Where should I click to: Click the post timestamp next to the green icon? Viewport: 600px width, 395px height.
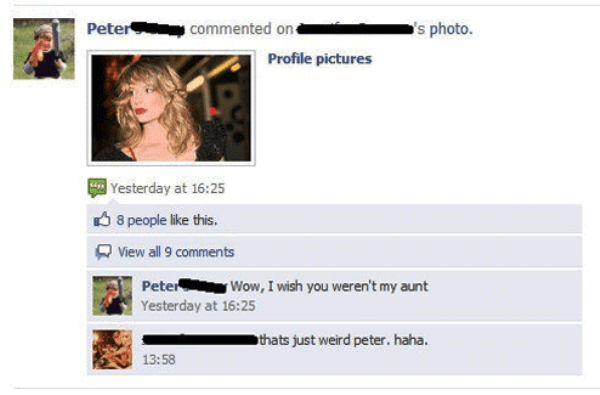pos(168,188)
